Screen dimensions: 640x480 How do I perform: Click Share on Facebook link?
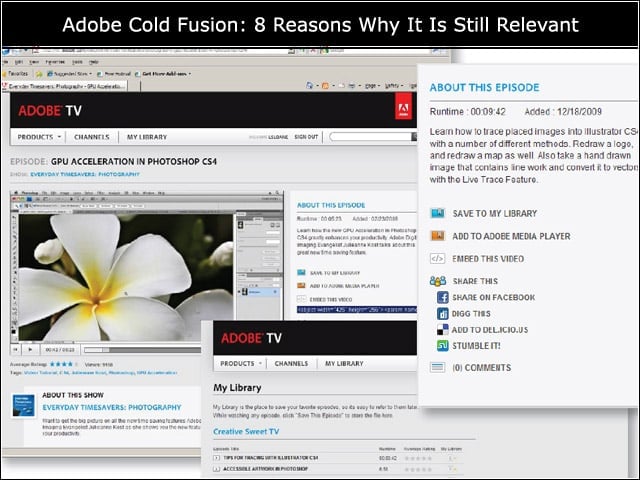[493, 297]
